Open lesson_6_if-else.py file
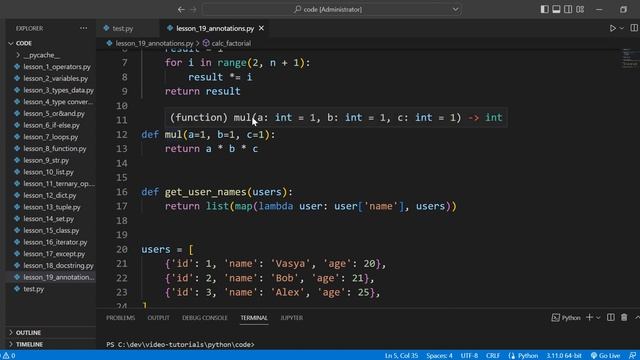Screen dimensions: 640x360 tap(51, 125)
